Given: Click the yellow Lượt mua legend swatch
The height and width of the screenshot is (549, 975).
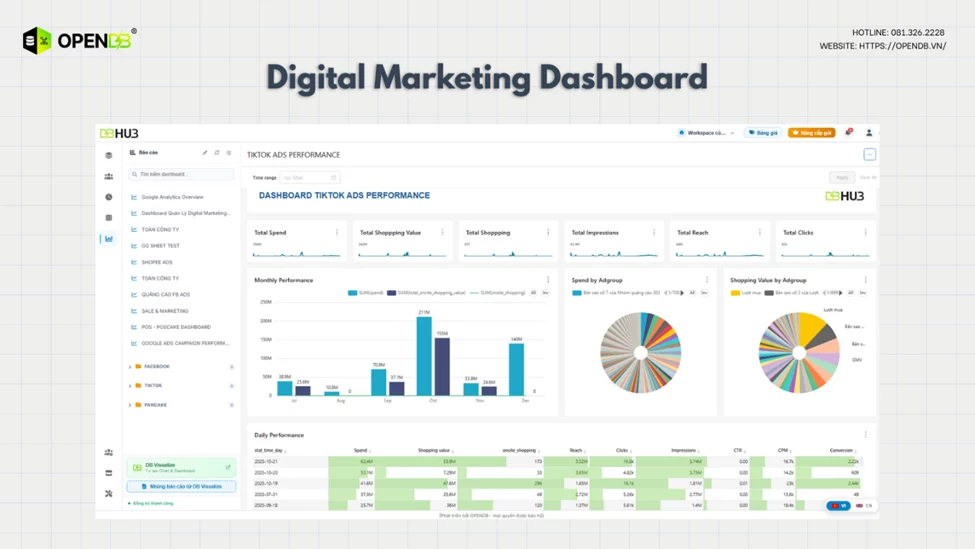Looking at the screenshot, I should [735, 293].
